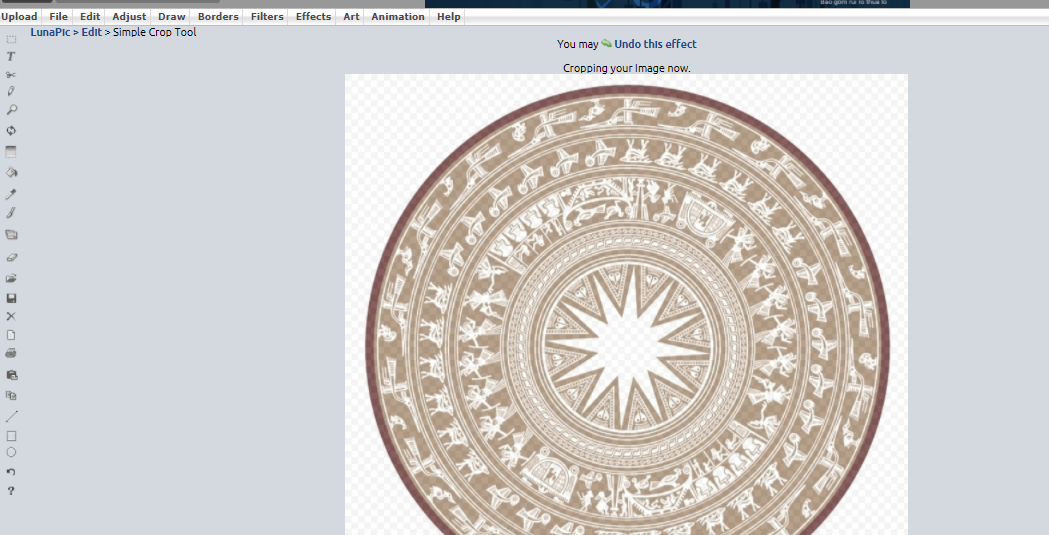
Task: Select the eraser tool
Action: (x=11, y=257)
